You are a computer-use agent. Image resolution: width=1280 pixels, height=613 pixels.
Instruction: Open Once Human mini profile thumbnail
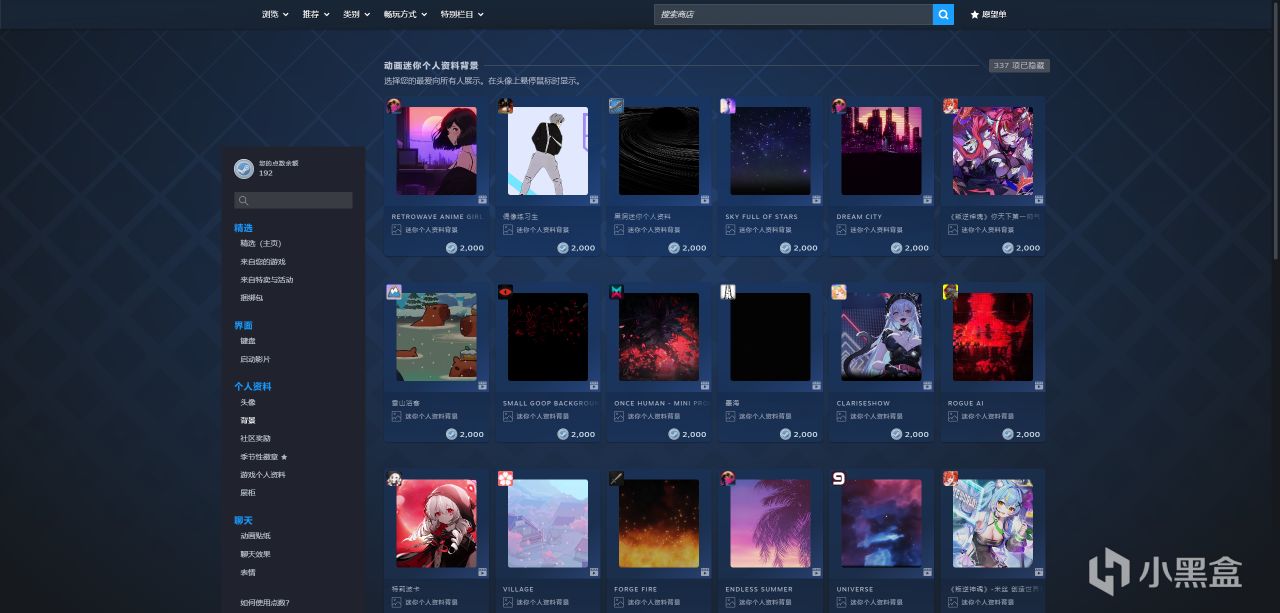point(659,337)
